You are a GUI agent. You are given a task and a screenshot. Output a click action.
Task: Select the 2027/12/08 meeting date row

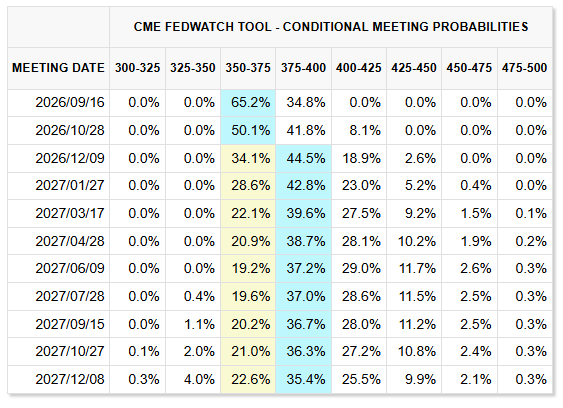280,379
